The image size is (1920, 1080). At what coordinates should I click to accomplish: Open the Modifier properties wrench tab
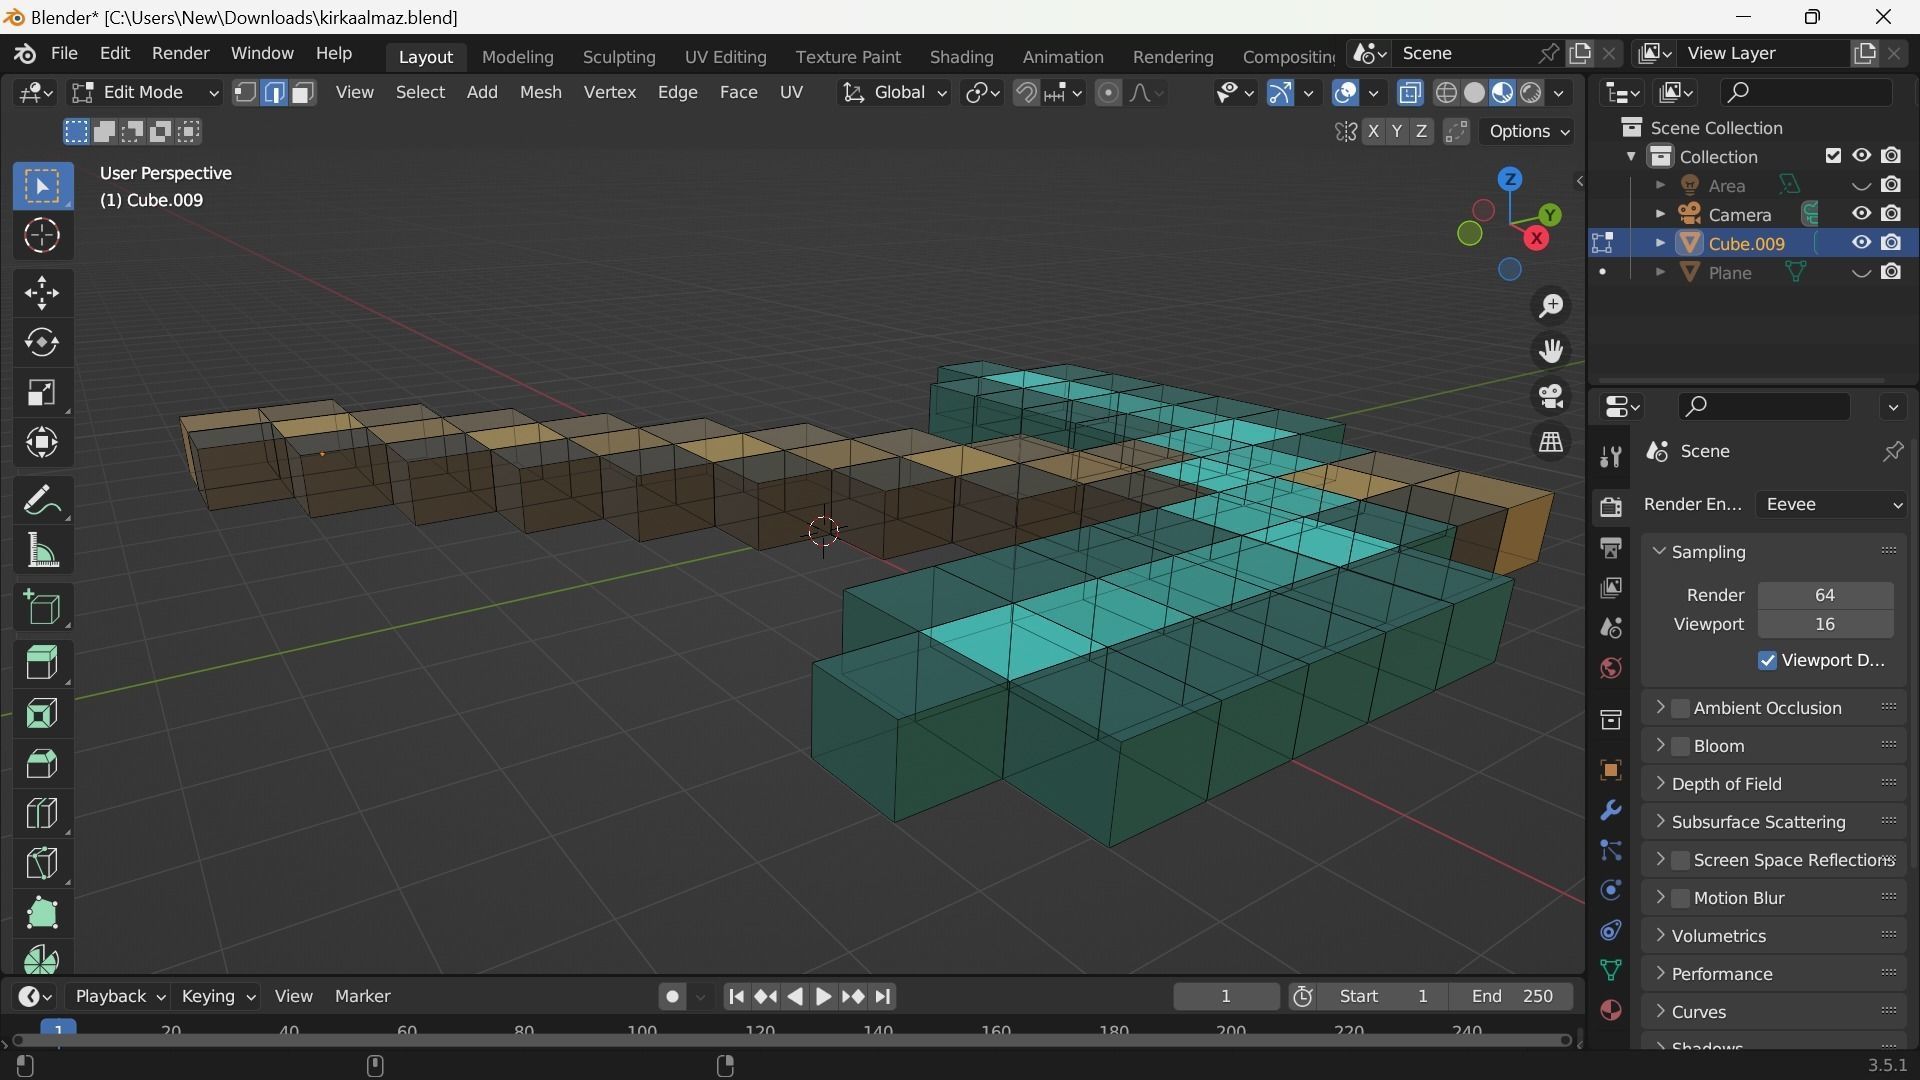pos(1610,811)
